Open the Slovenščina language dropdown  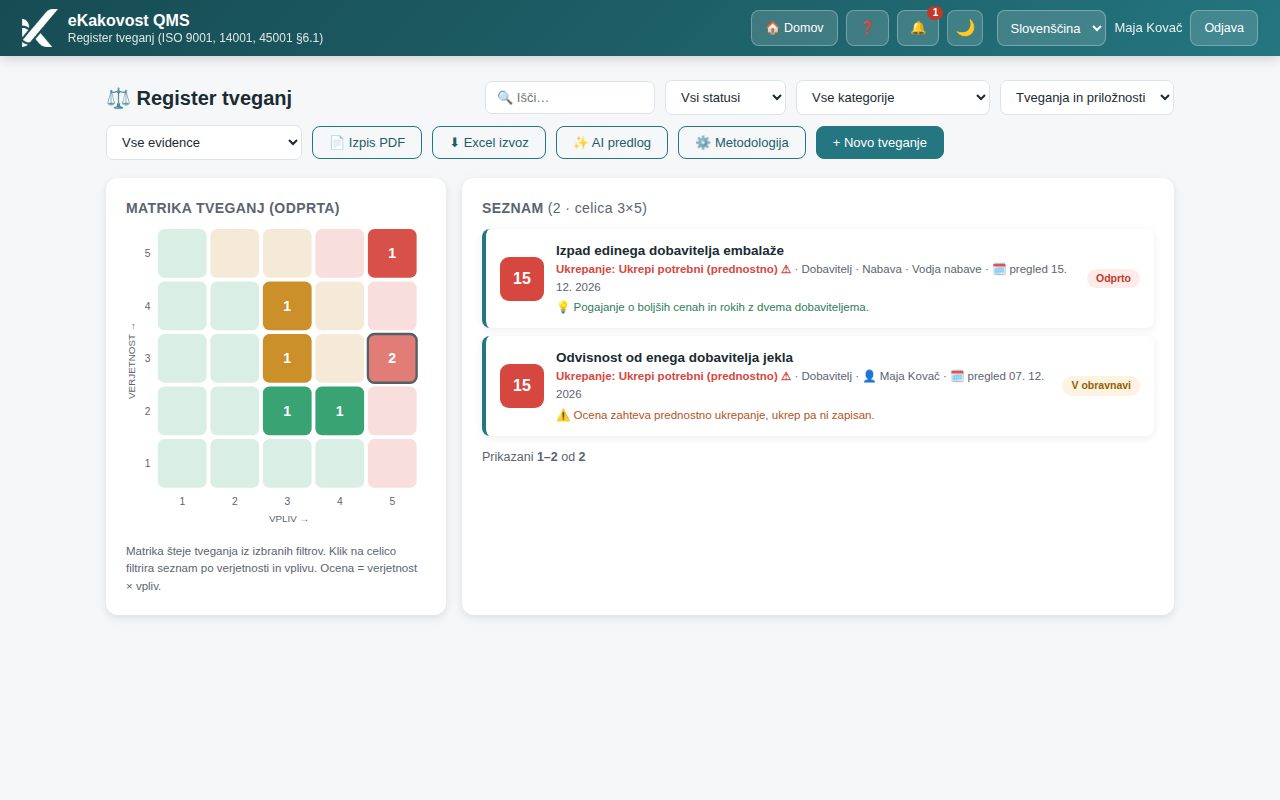pos(1051,28)
